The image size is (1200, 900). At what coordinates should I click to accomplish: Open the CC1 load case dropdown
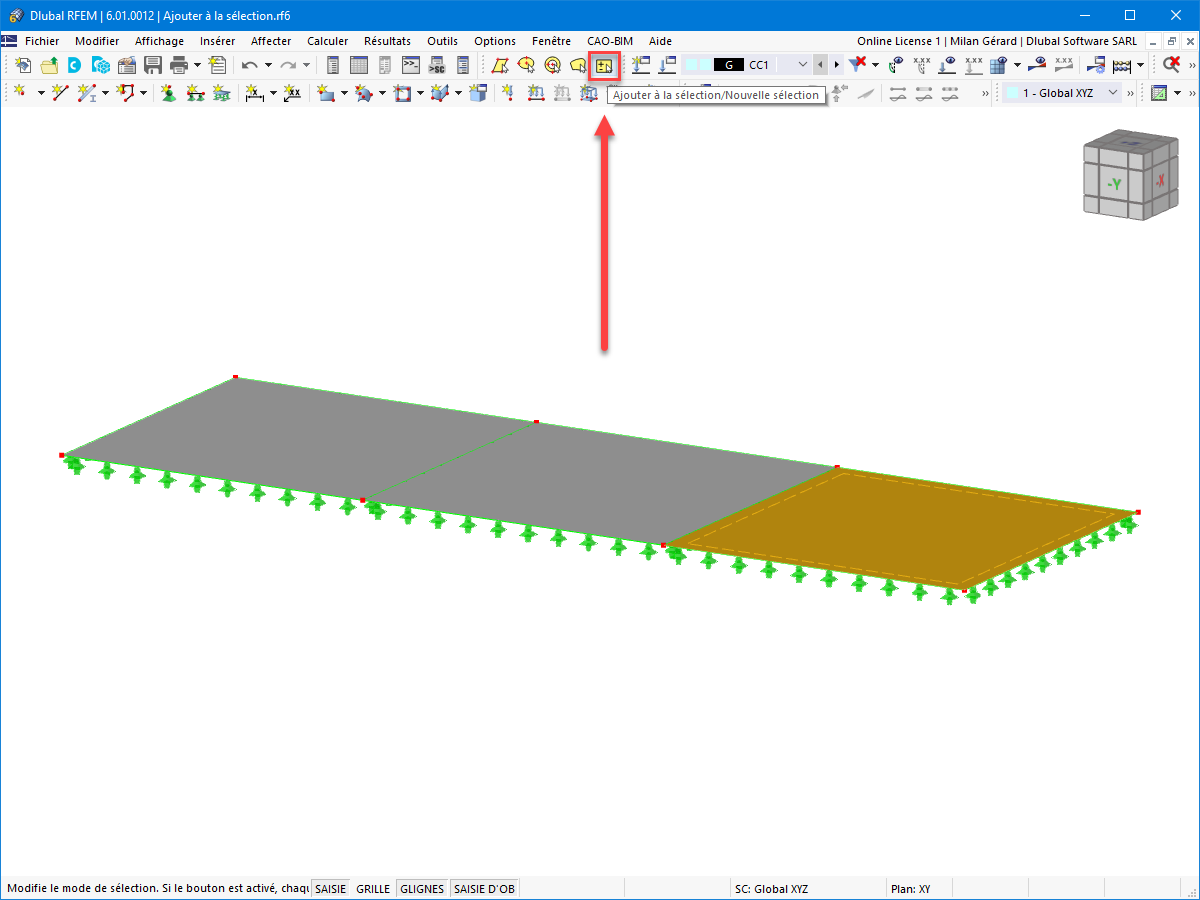802,65
